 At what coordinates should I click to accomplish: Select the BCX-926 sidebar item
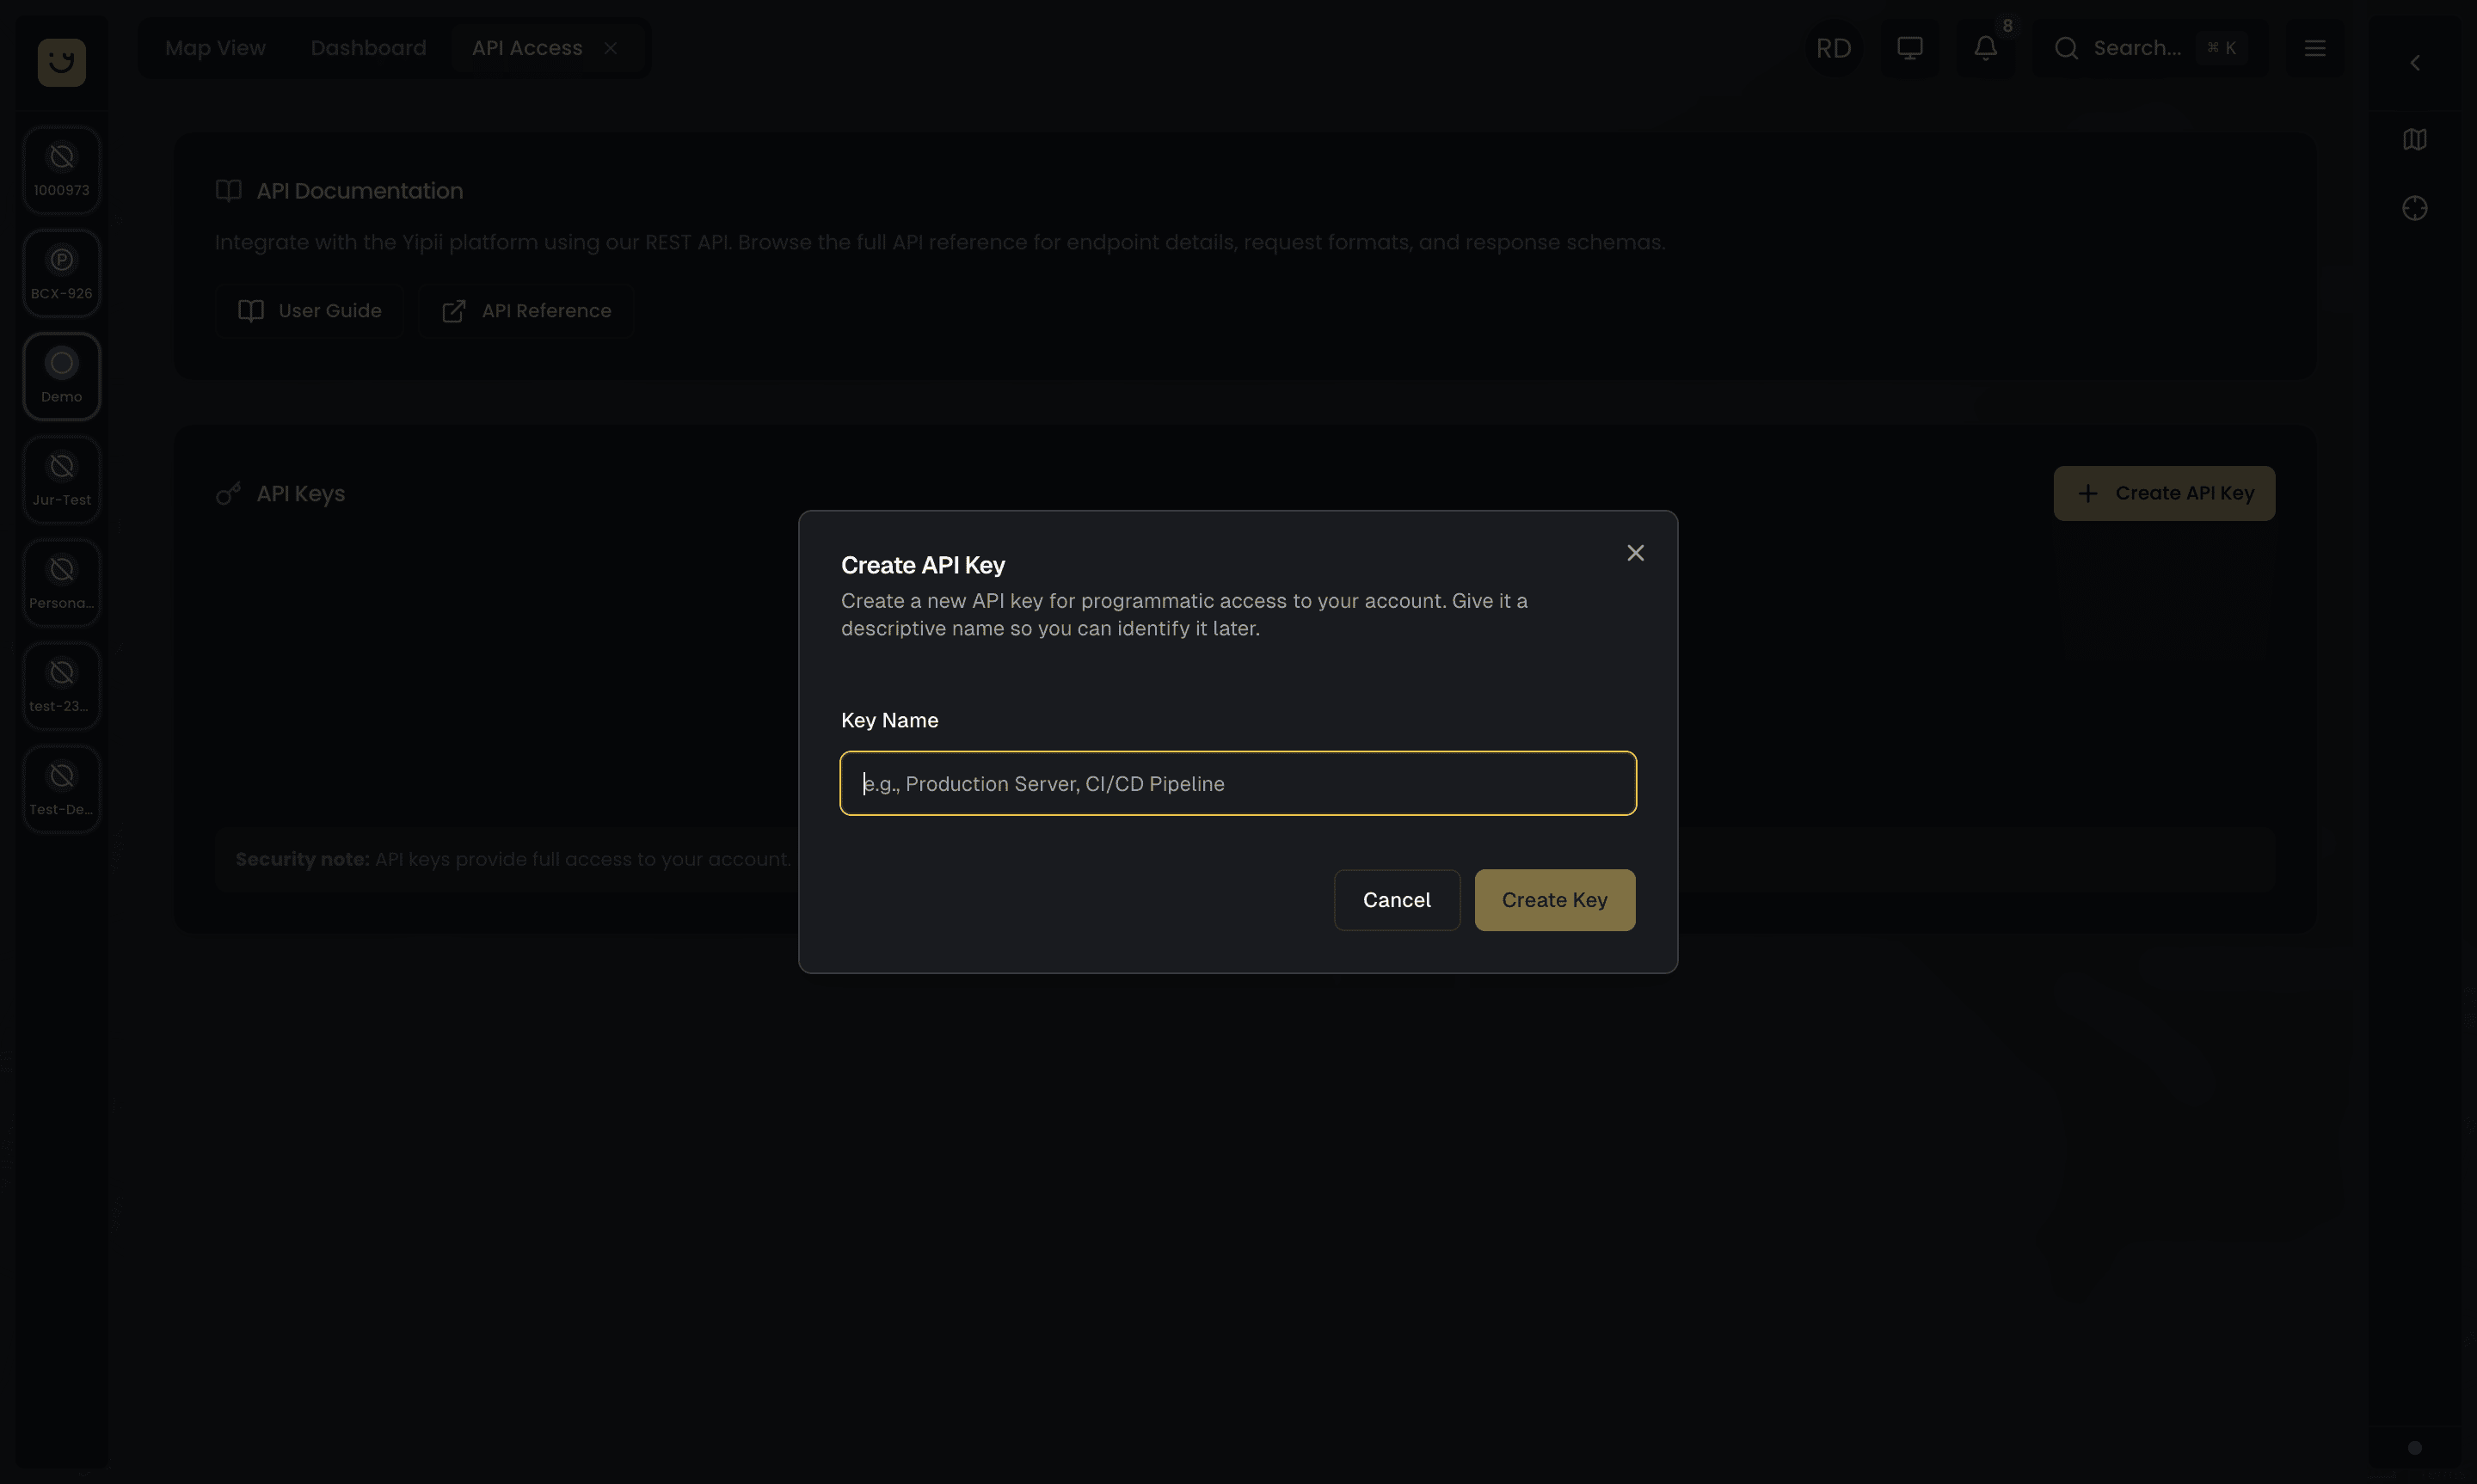click(62, 273)
